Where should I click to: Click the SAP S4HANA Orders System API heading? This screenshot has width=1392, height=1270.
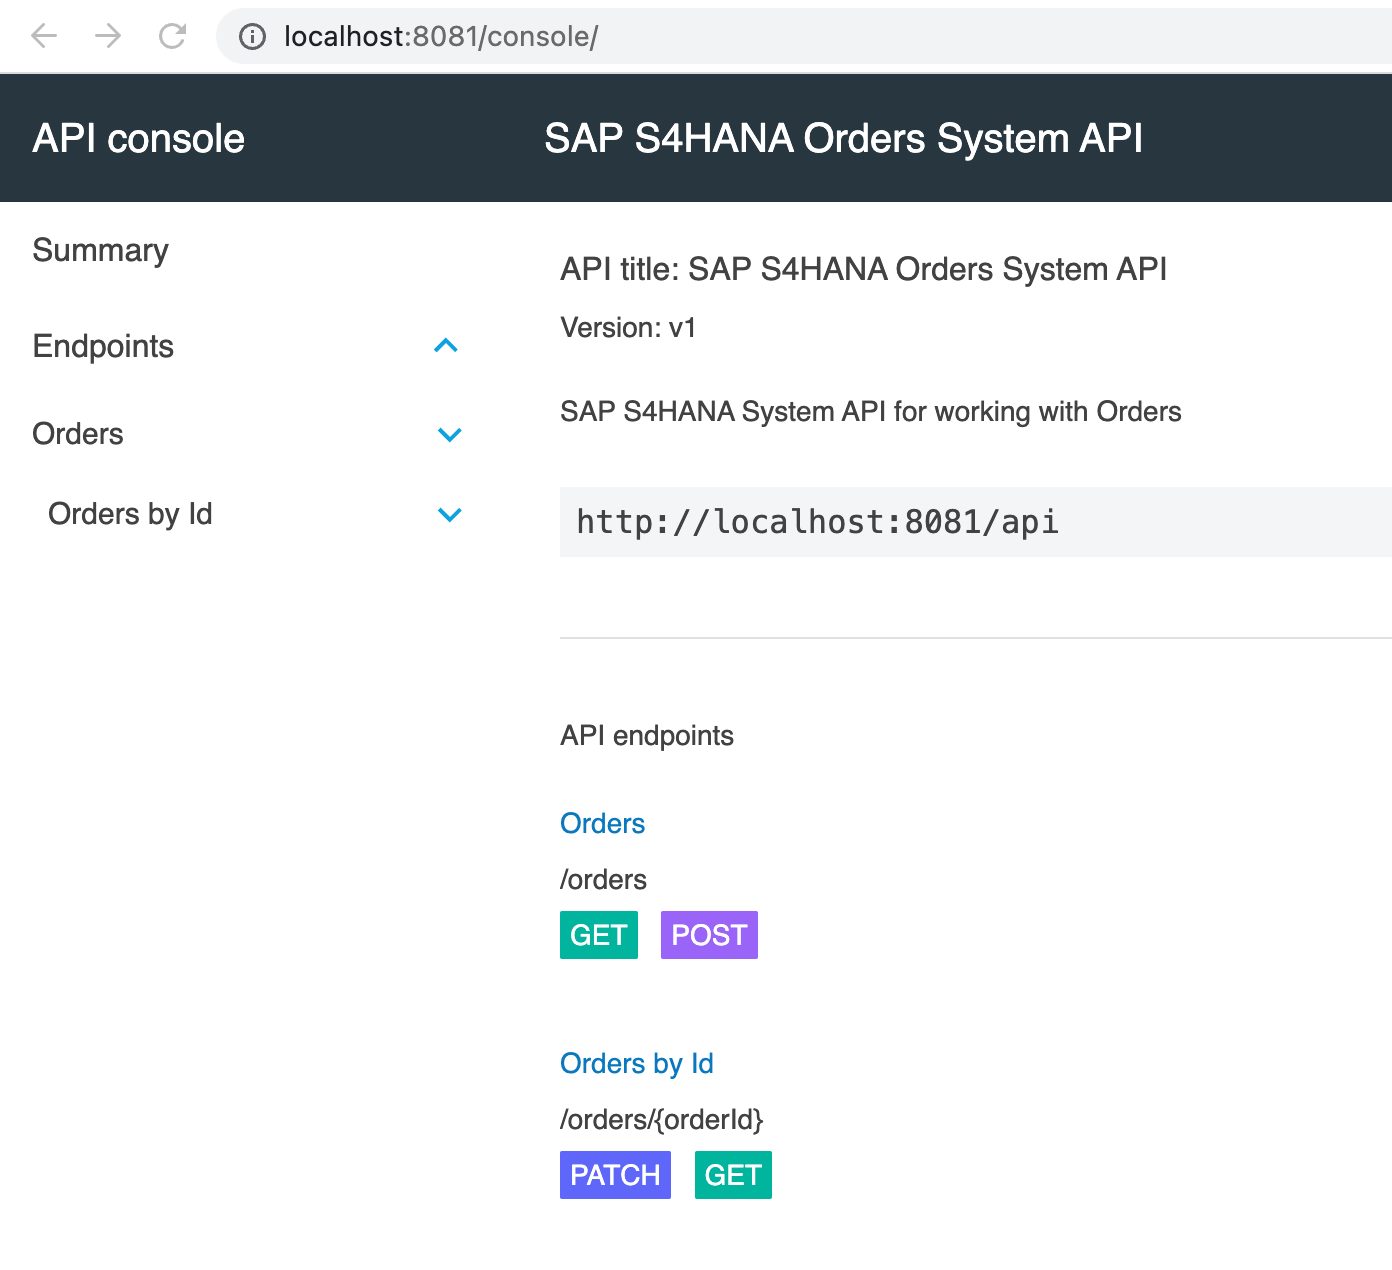(843, 138)
